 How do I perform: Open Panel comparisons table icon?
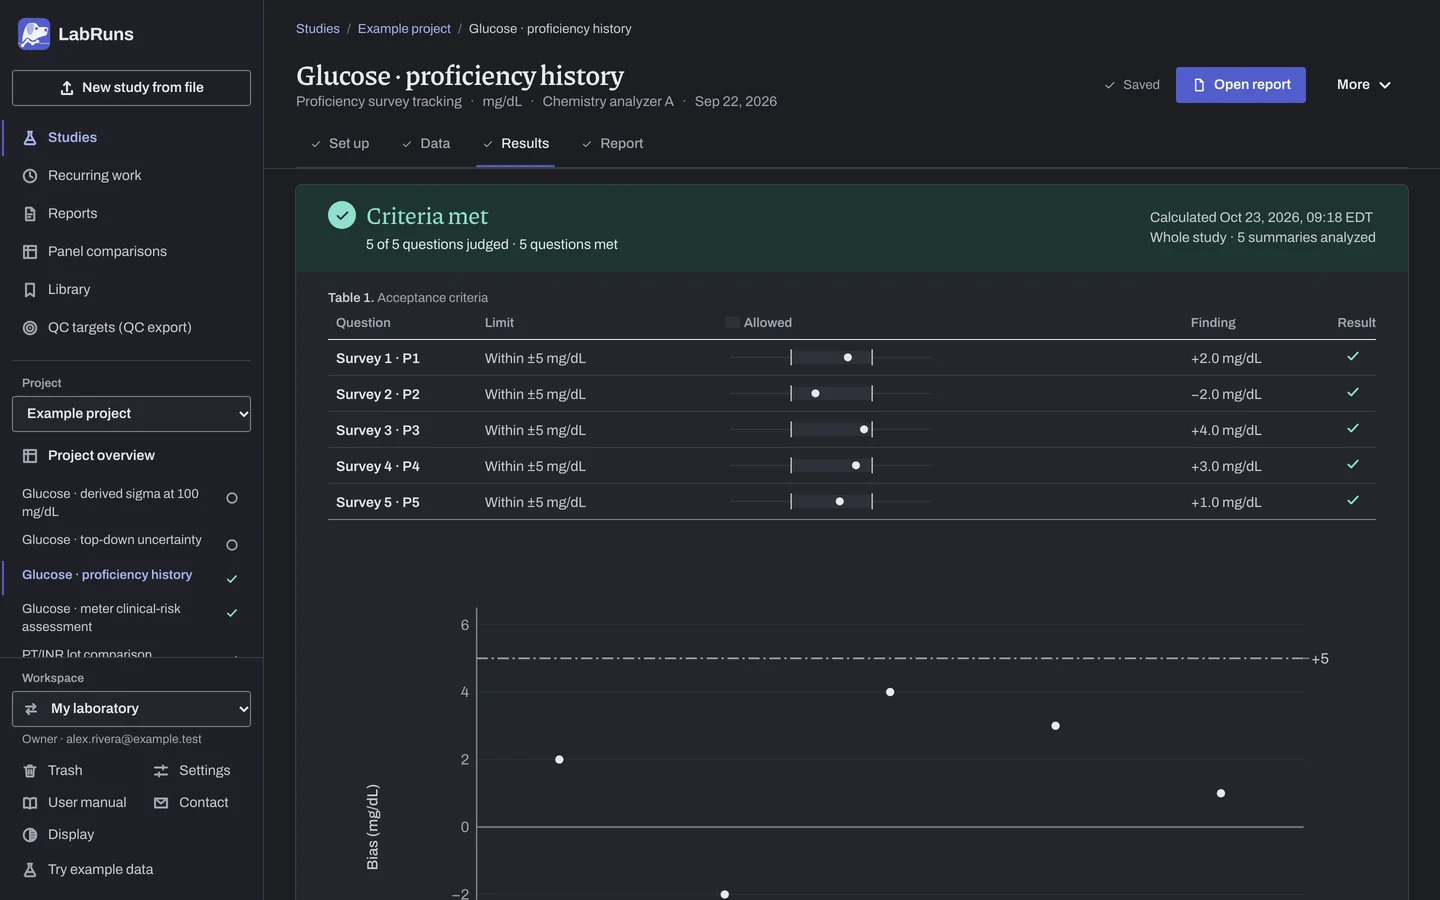pos(30,252)
